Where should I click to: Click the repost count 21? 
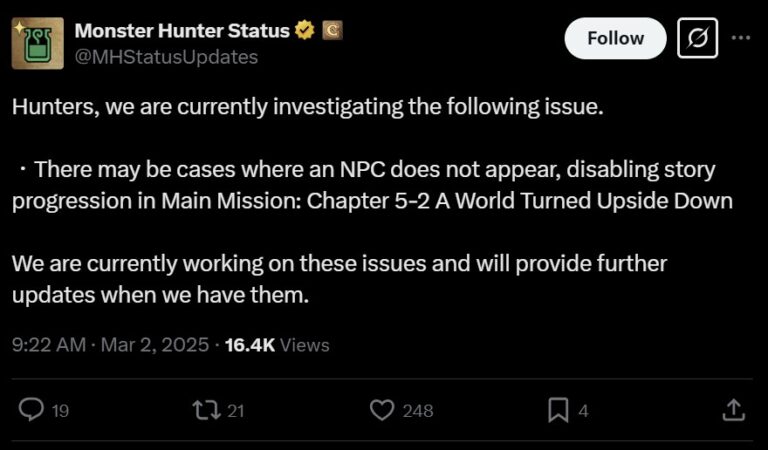236,410
